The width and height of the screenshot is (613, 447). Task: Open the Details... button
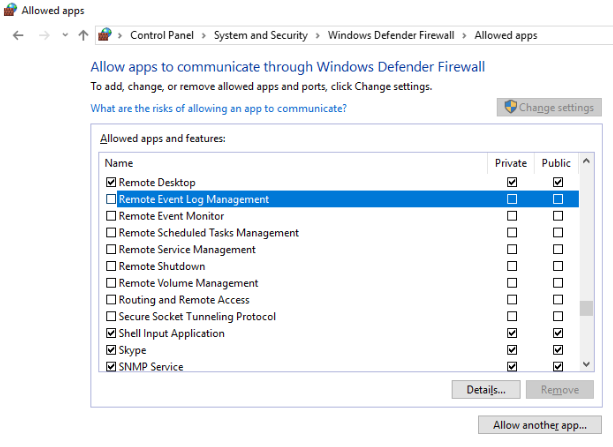click(486, 390)
